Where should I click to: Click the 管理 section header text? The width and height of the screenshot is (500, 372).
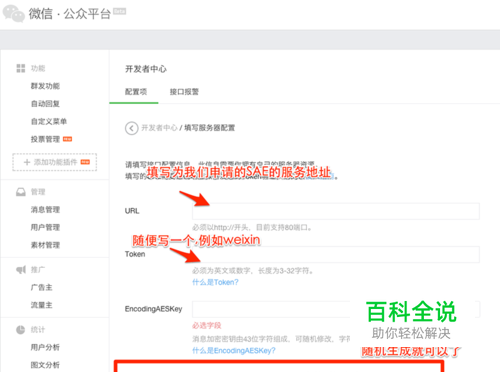coord(38,192)
